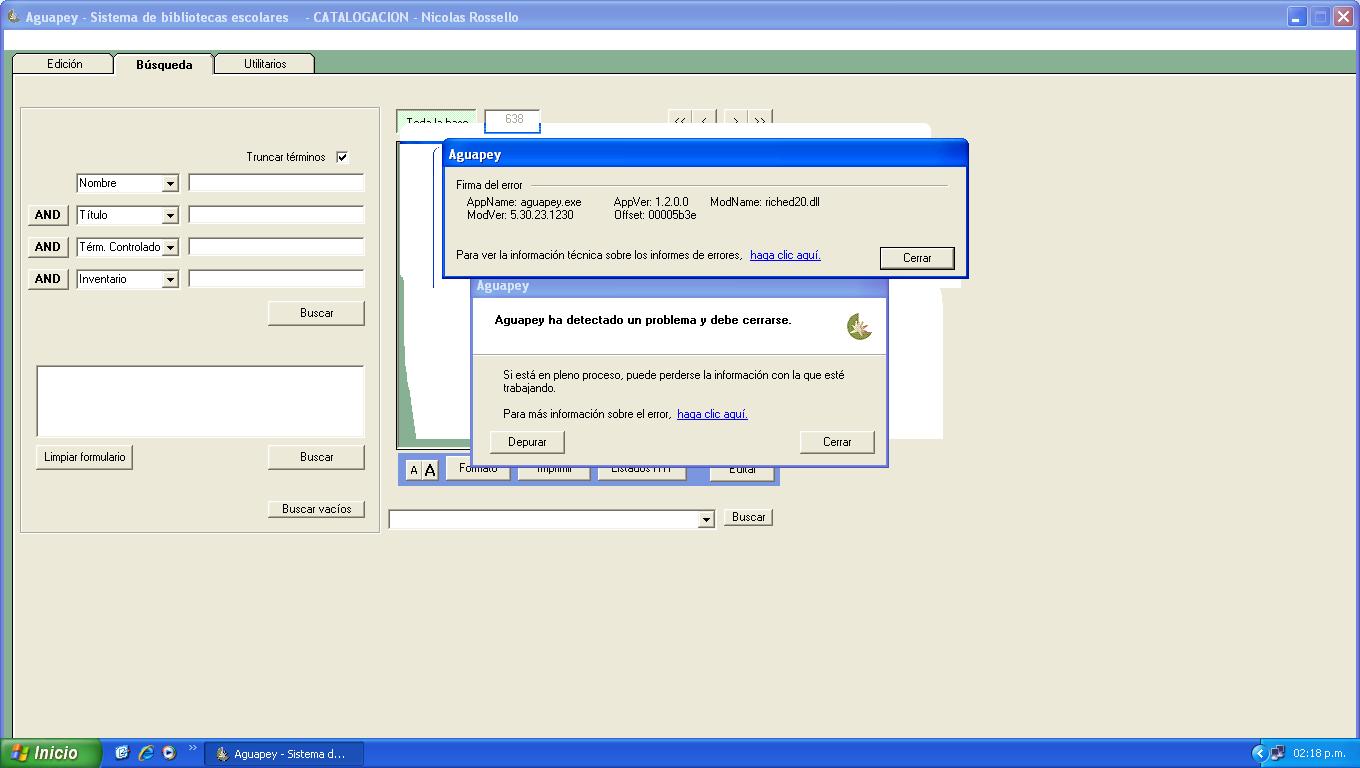Click the text field next to Nombre
This screenshot has width=1360, height=768.
[276, 183]
